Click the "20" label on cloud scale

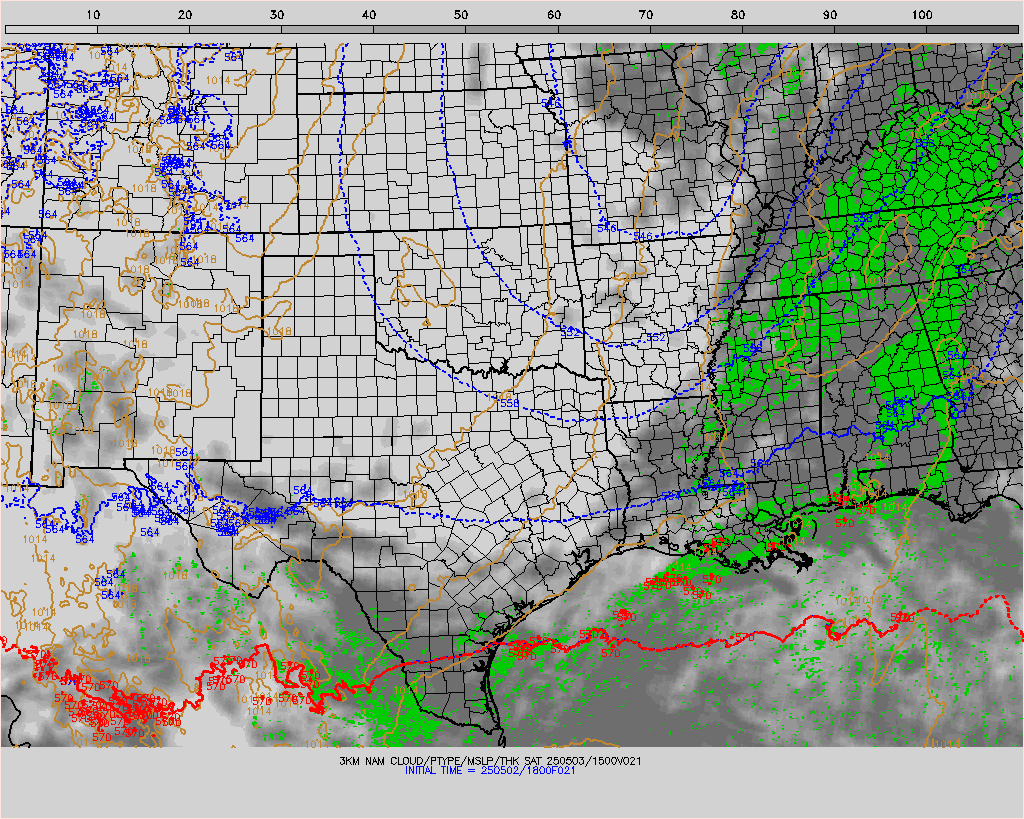coord(185,15)
